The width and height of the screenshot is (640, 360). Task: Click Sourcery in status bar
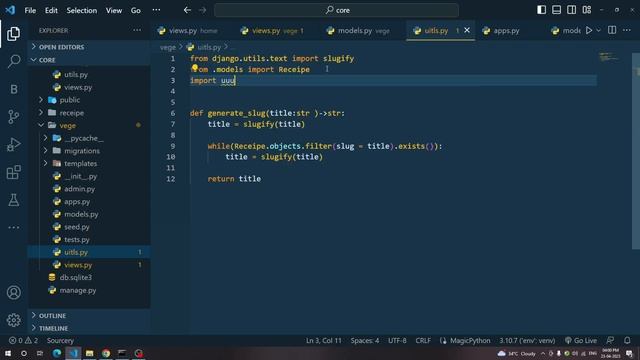tap(60, 340)
